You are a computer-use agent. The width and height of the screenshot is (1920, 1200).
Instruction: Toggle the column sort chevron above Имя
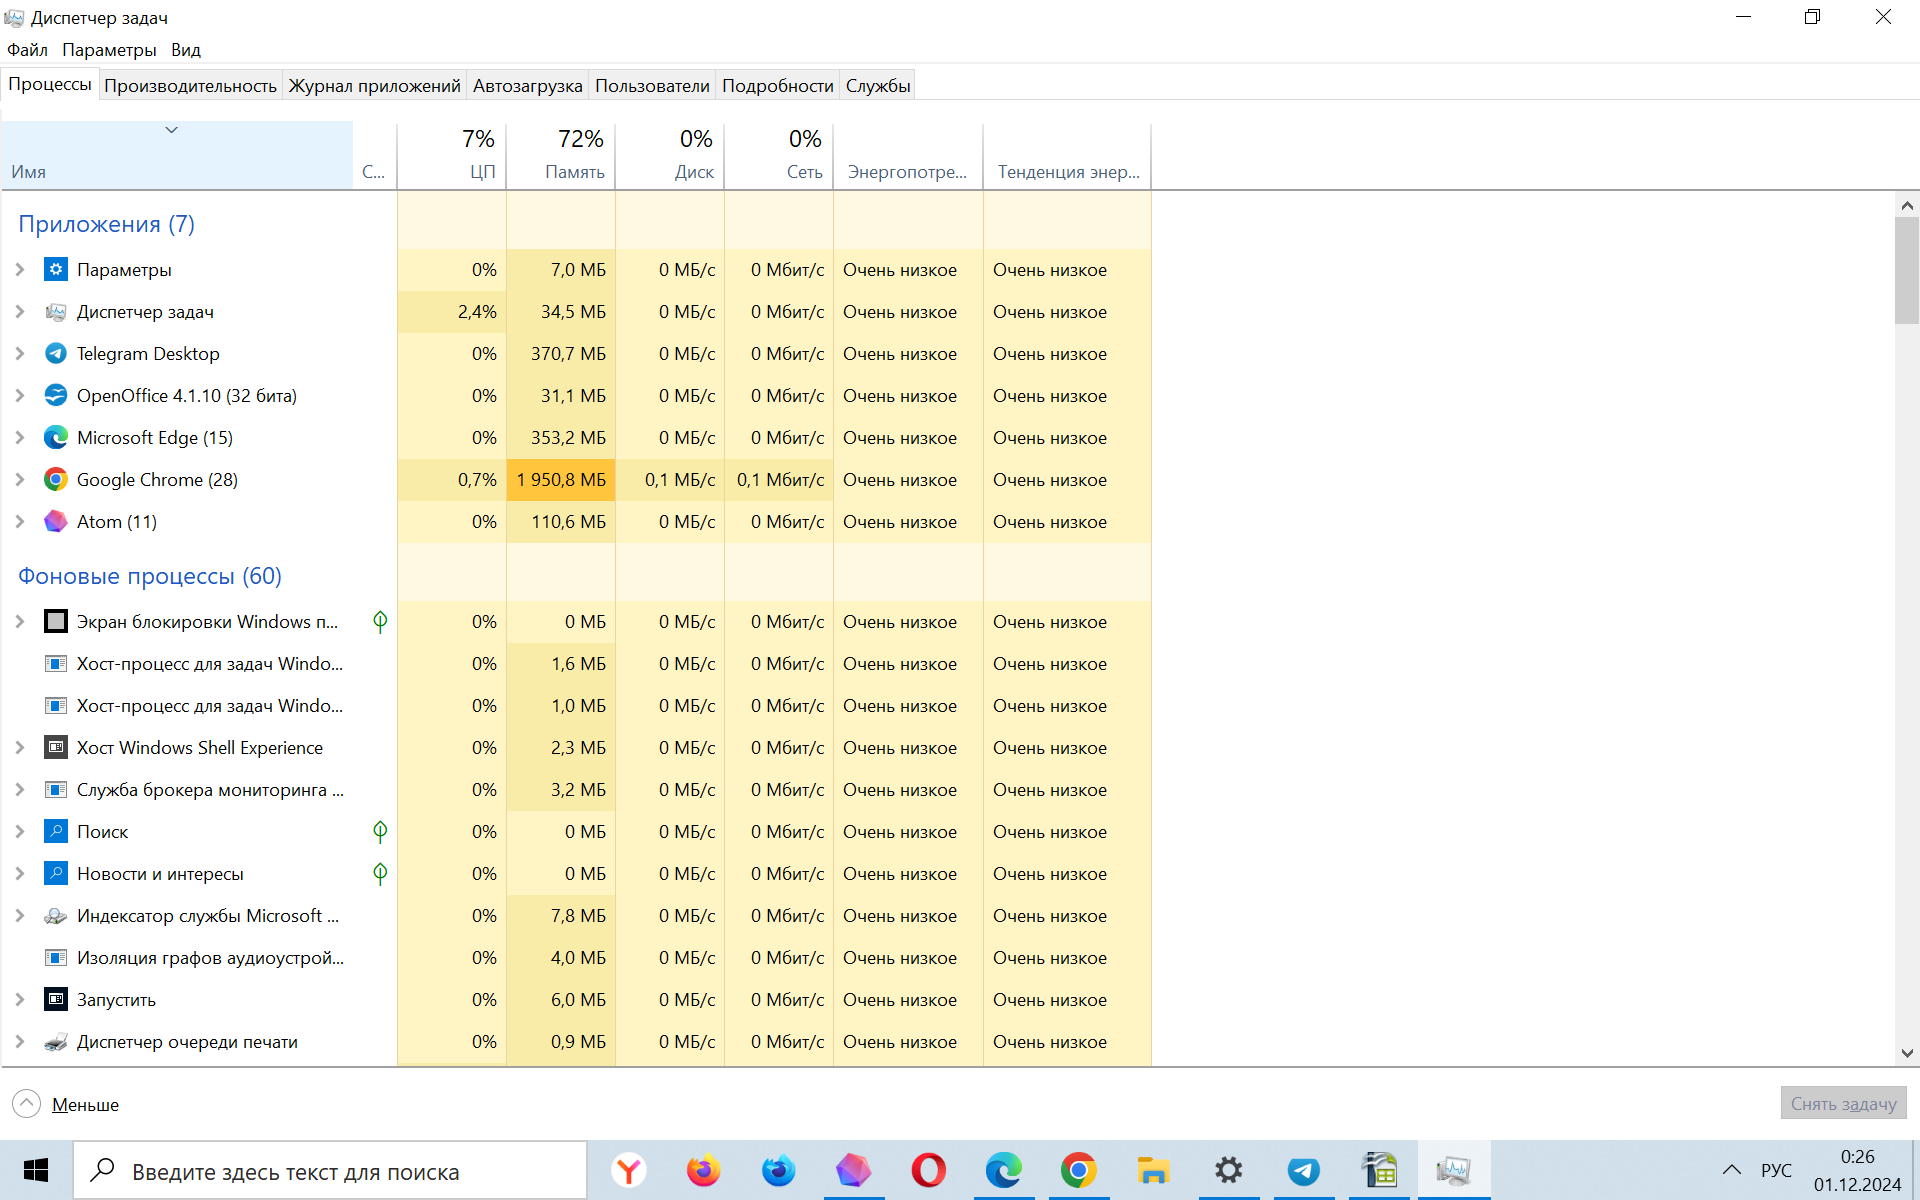(172, 130)
